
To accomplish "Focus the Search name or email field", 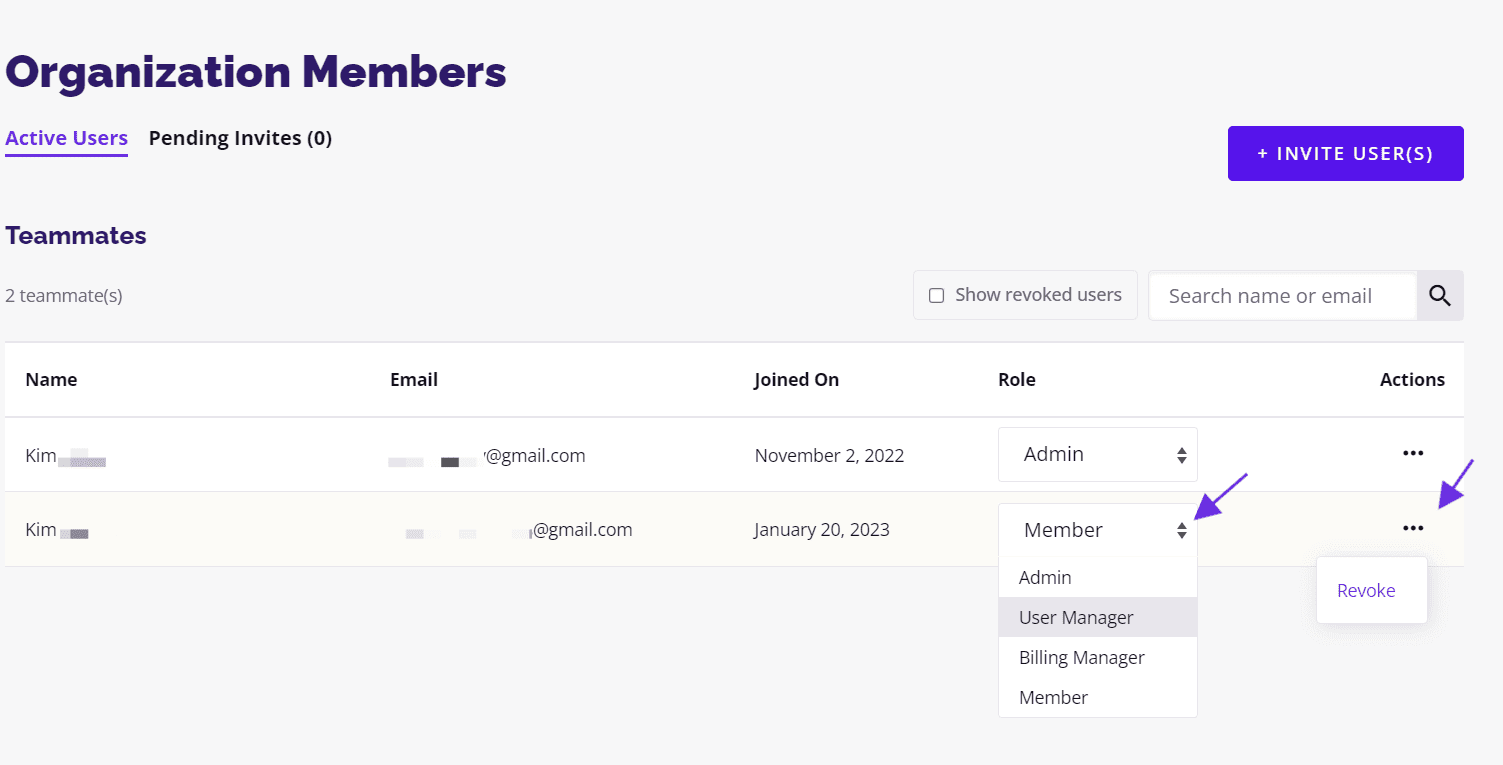I will 1283,296.
